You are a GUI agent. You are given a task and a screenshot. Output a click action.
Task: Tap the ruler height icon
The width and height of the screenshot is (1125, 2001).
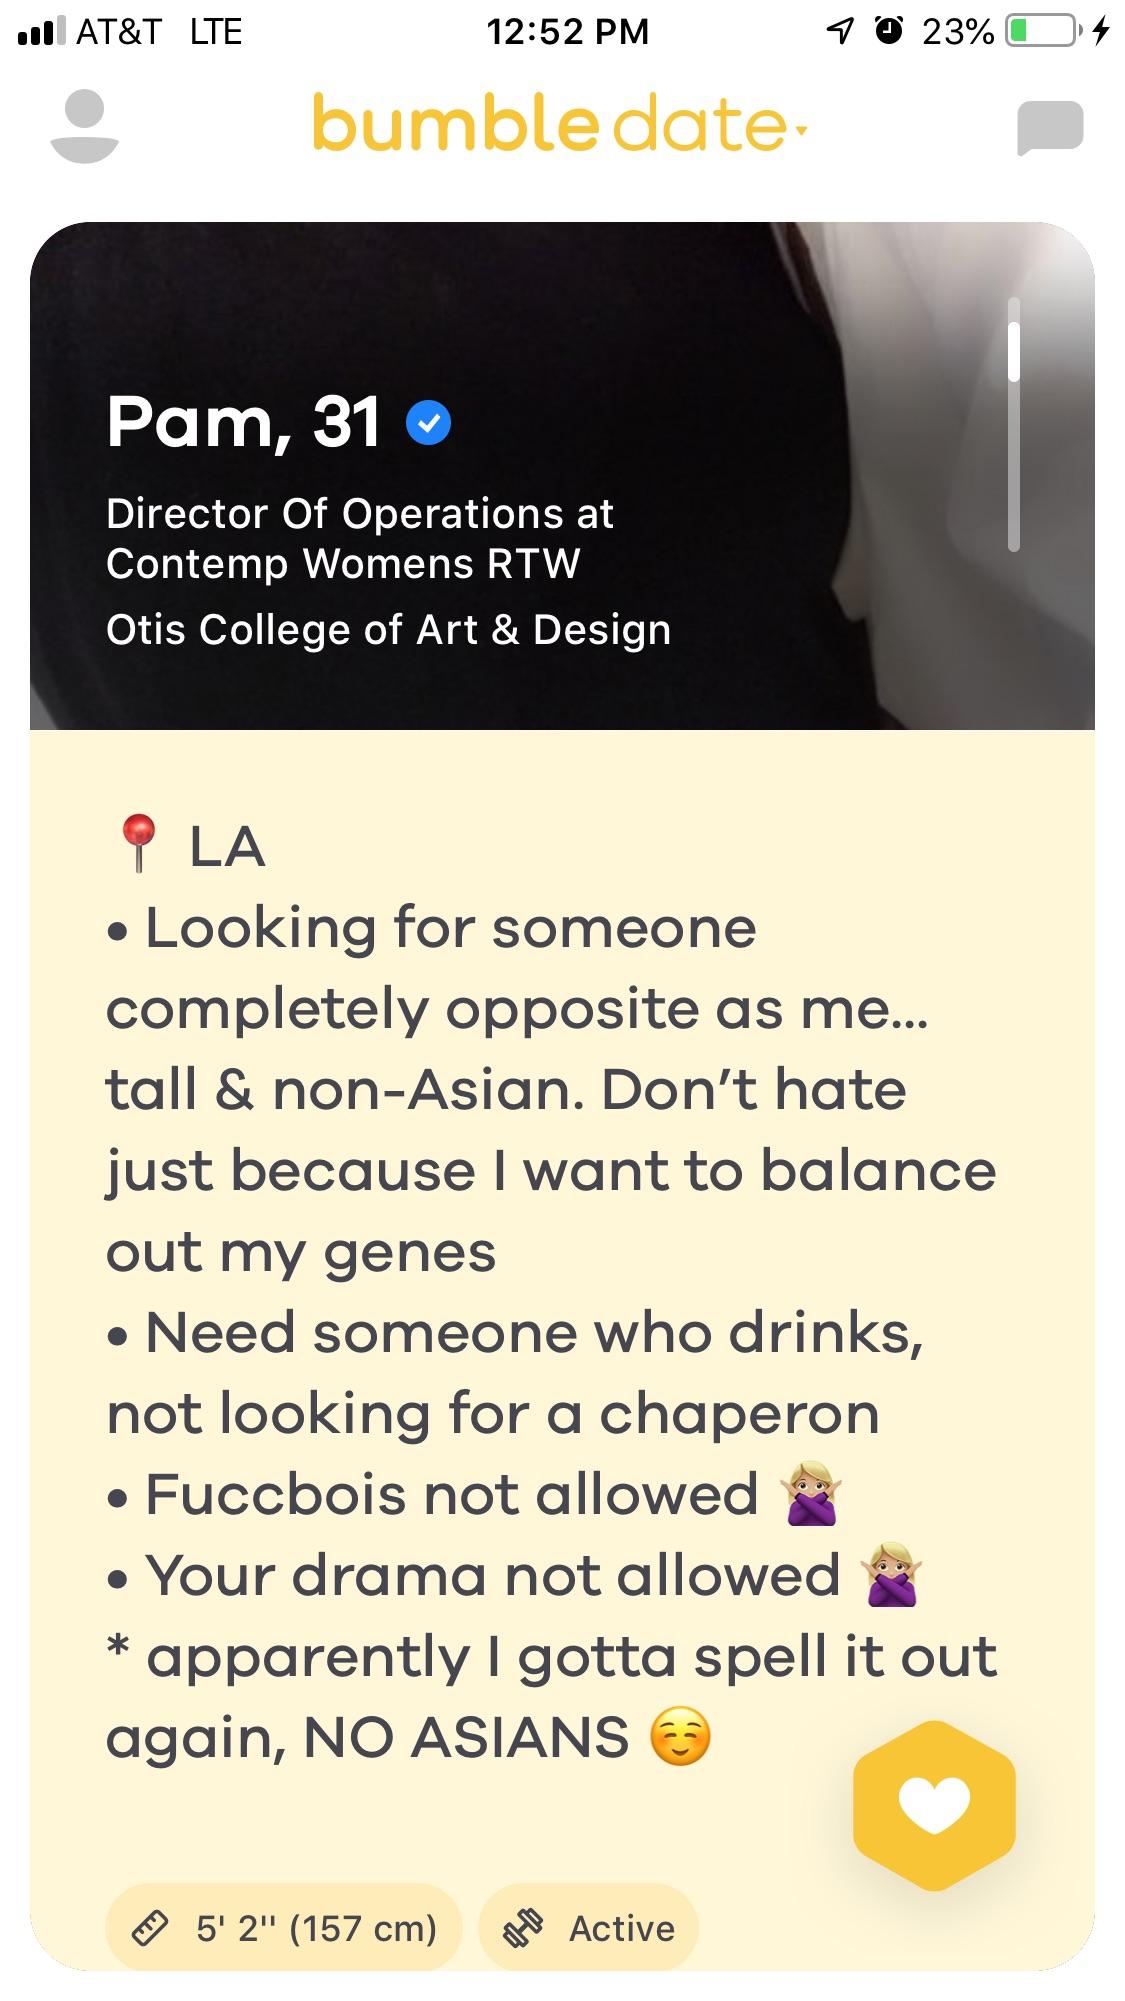150,1927
